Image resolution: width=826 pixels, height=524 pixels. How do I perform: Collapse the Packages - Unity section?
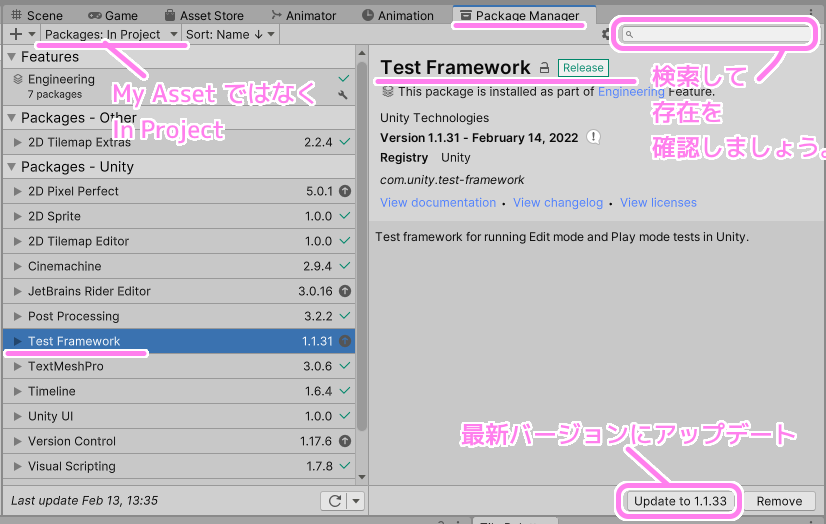coord(12,166)
